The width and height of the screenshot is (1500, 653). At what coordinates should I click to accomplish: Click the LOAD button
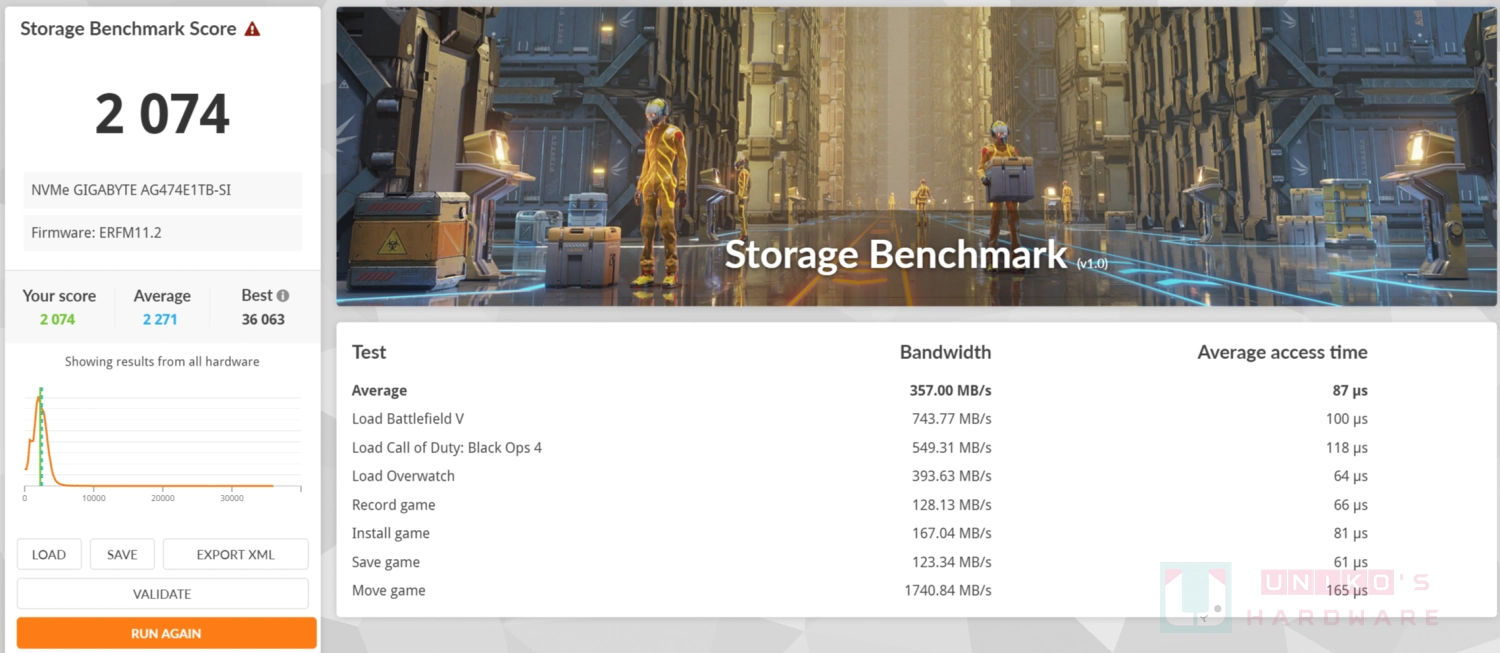tap(49, 554)
